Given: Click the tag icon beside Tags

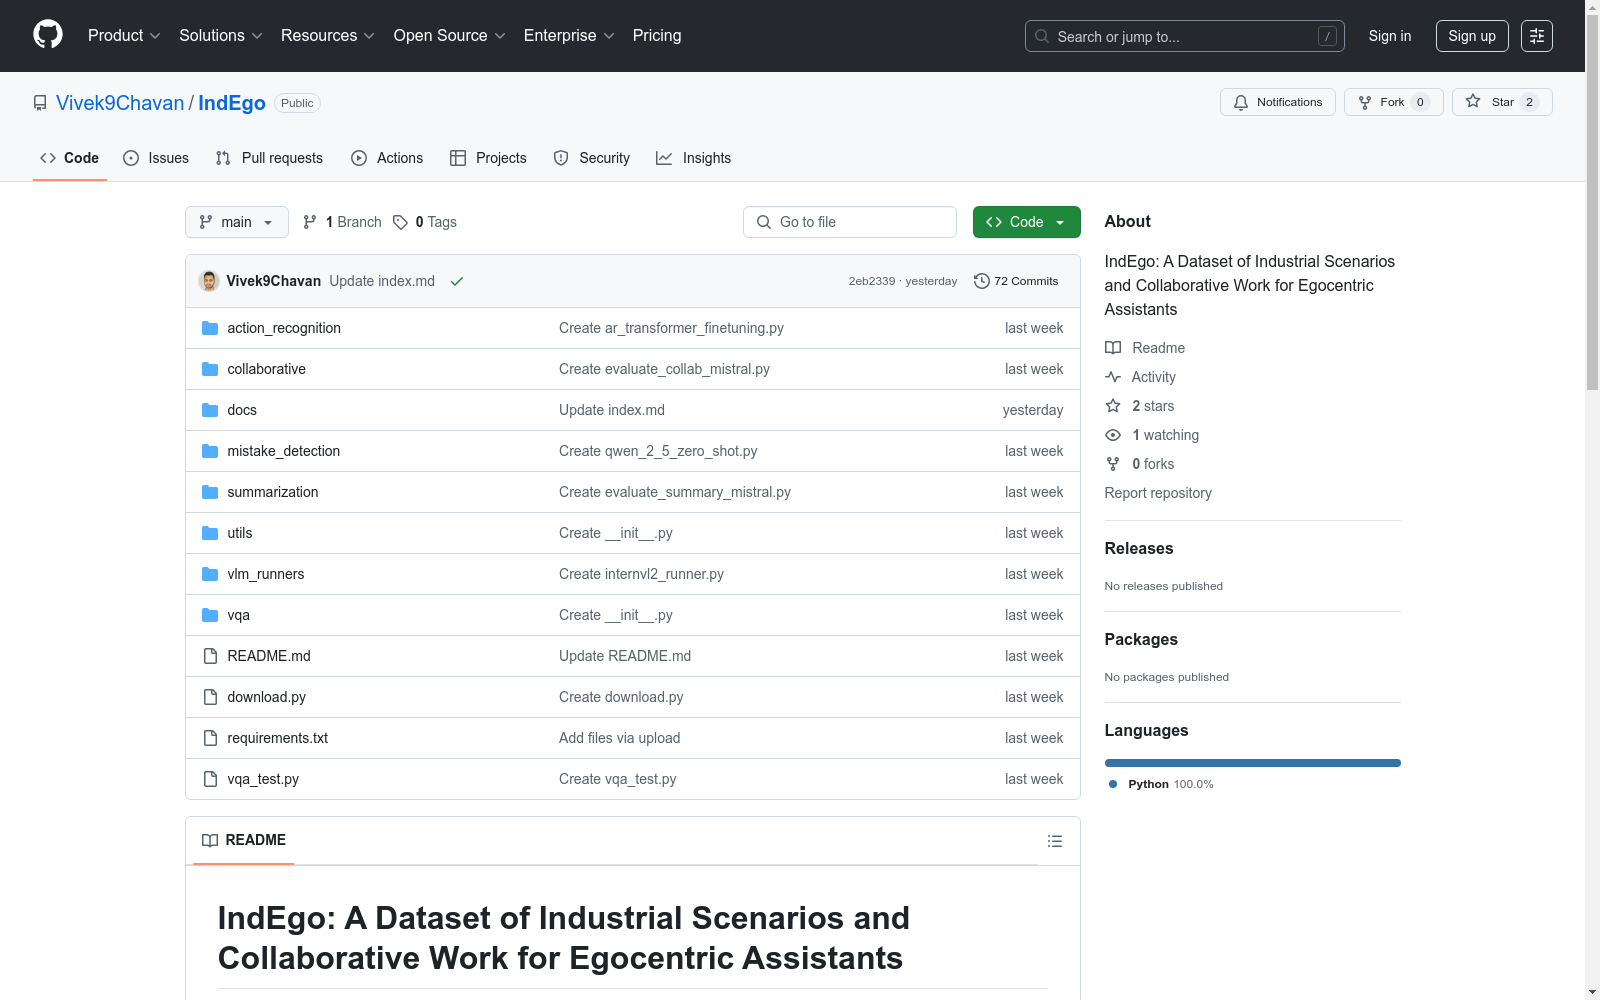Looking at the screenshot, I should [x=400, y=222].
